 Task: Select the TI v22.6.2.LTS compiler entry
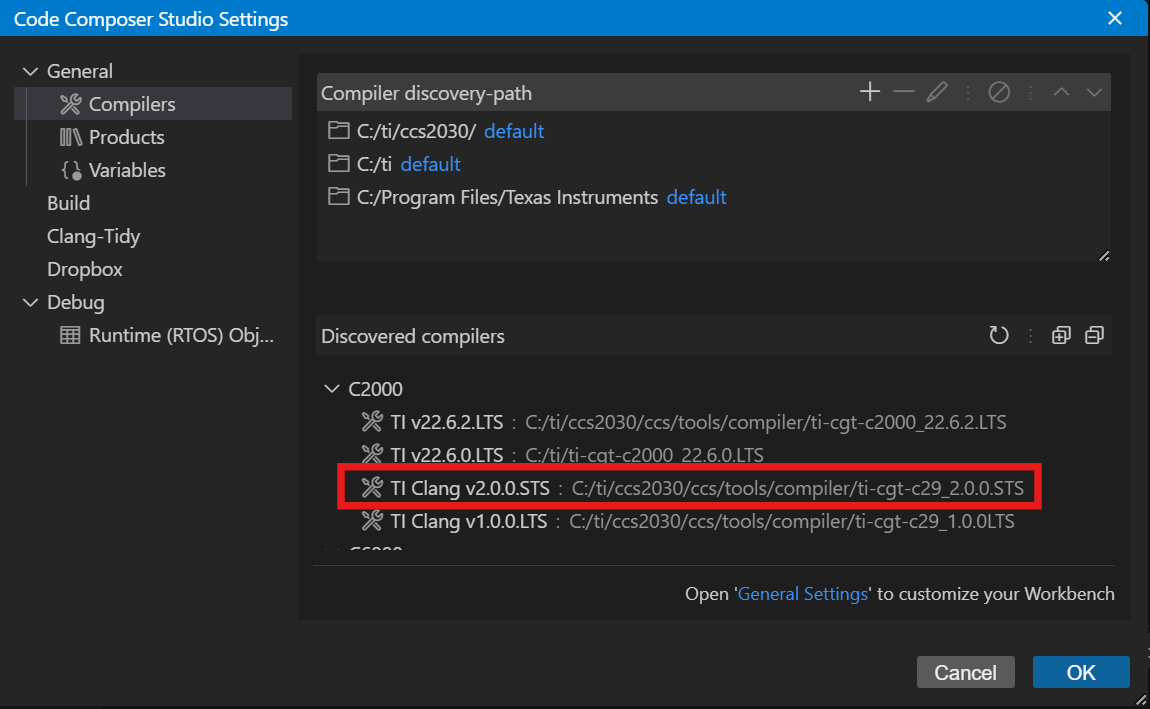tap(446, 422)
